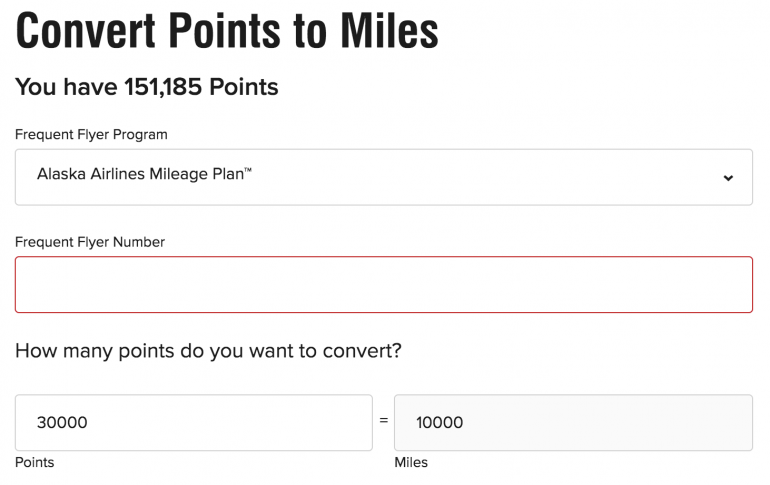Open the Alaska Airlines Mileage Plan dropdown
770x485 pixels.
[384, 178]
